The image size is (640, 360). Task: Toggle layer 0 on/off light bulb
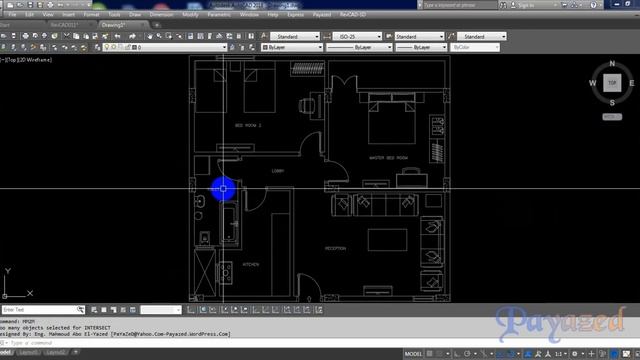pos(107,47)
